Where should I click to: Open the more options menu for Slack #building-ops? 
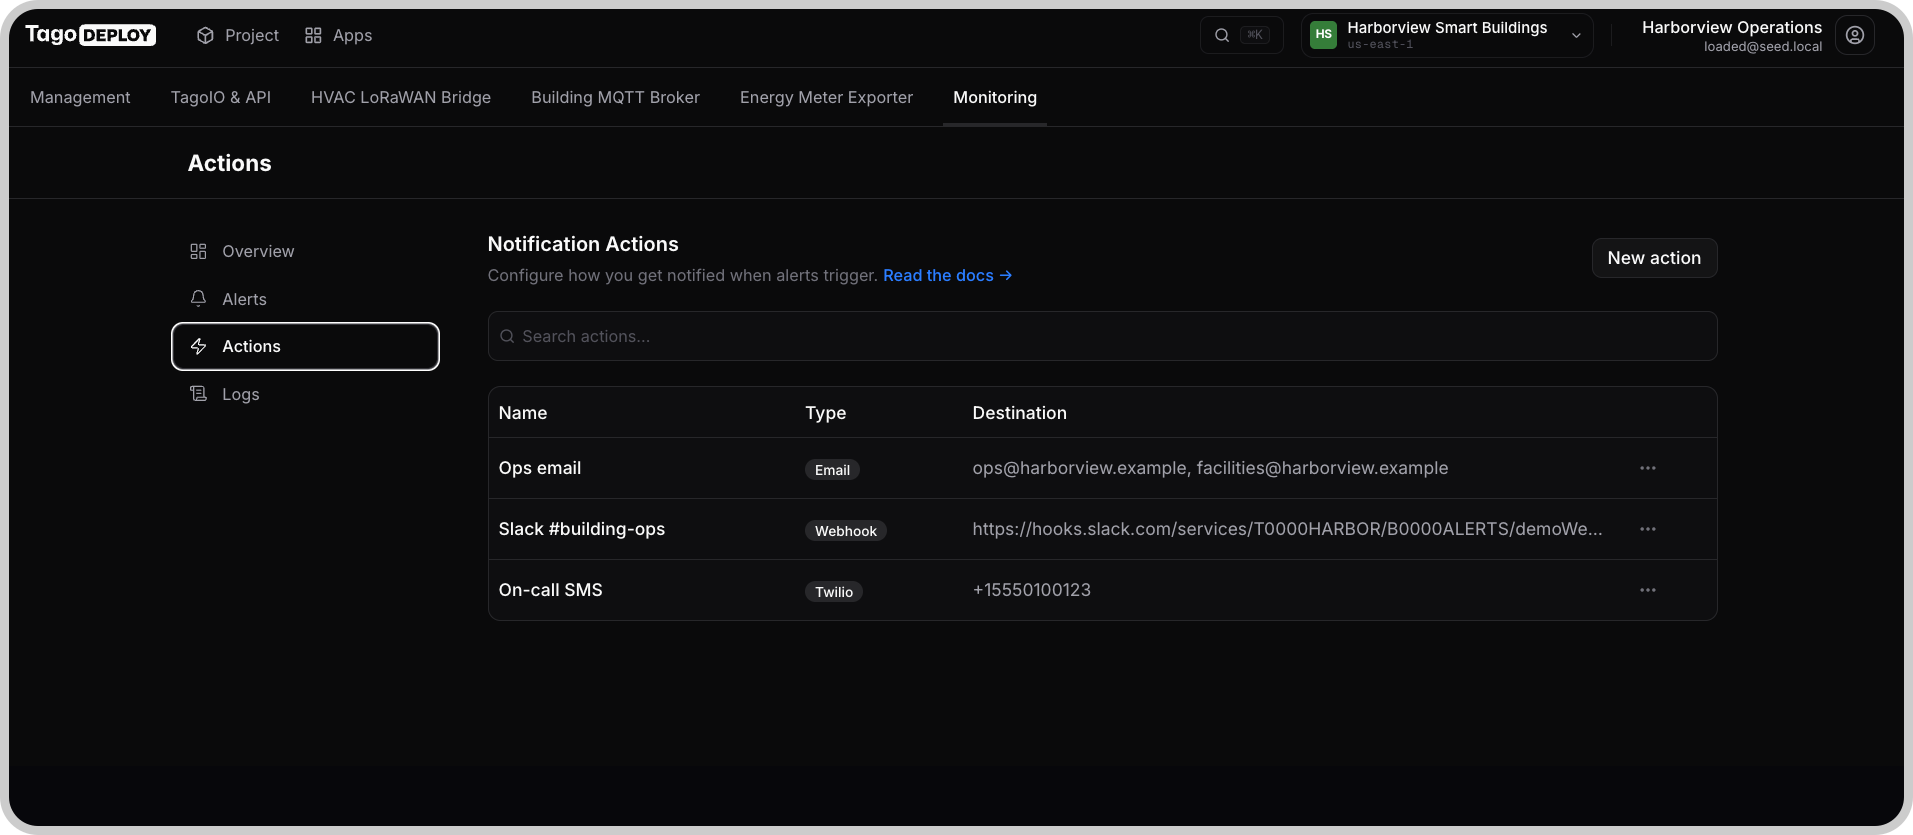[1647, 529]
